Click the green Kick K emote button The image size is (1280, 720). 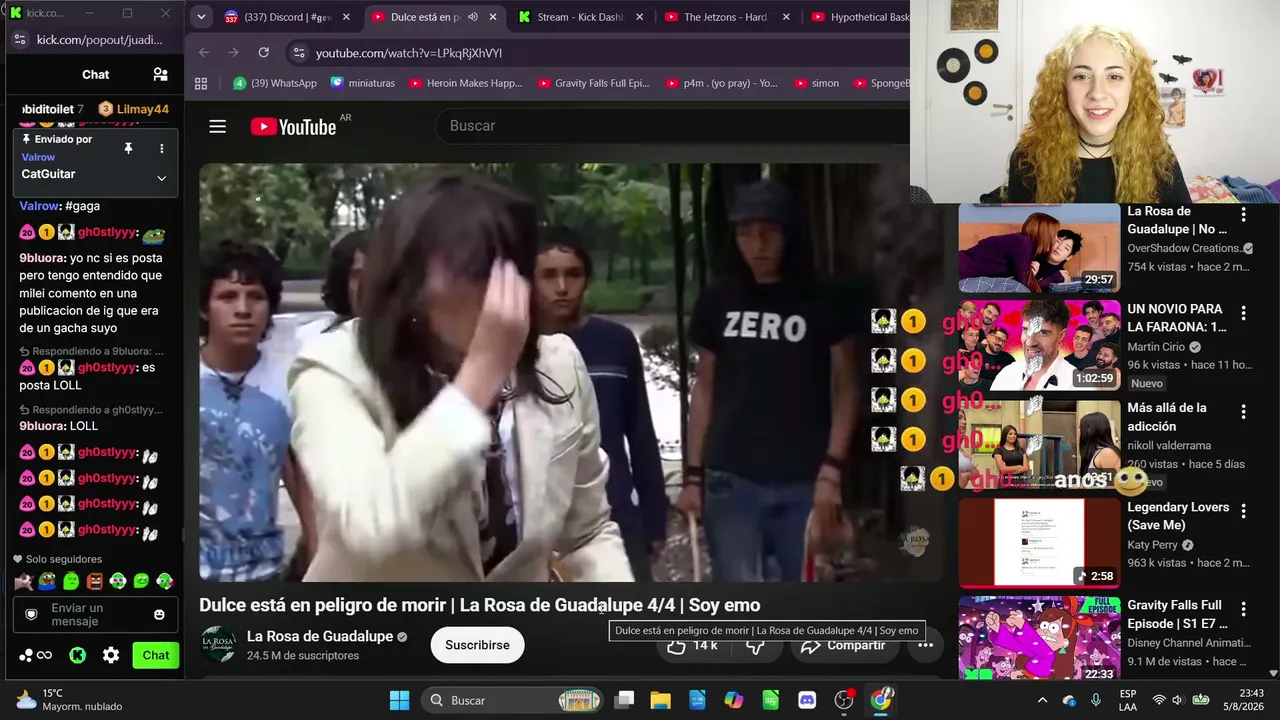77,655
